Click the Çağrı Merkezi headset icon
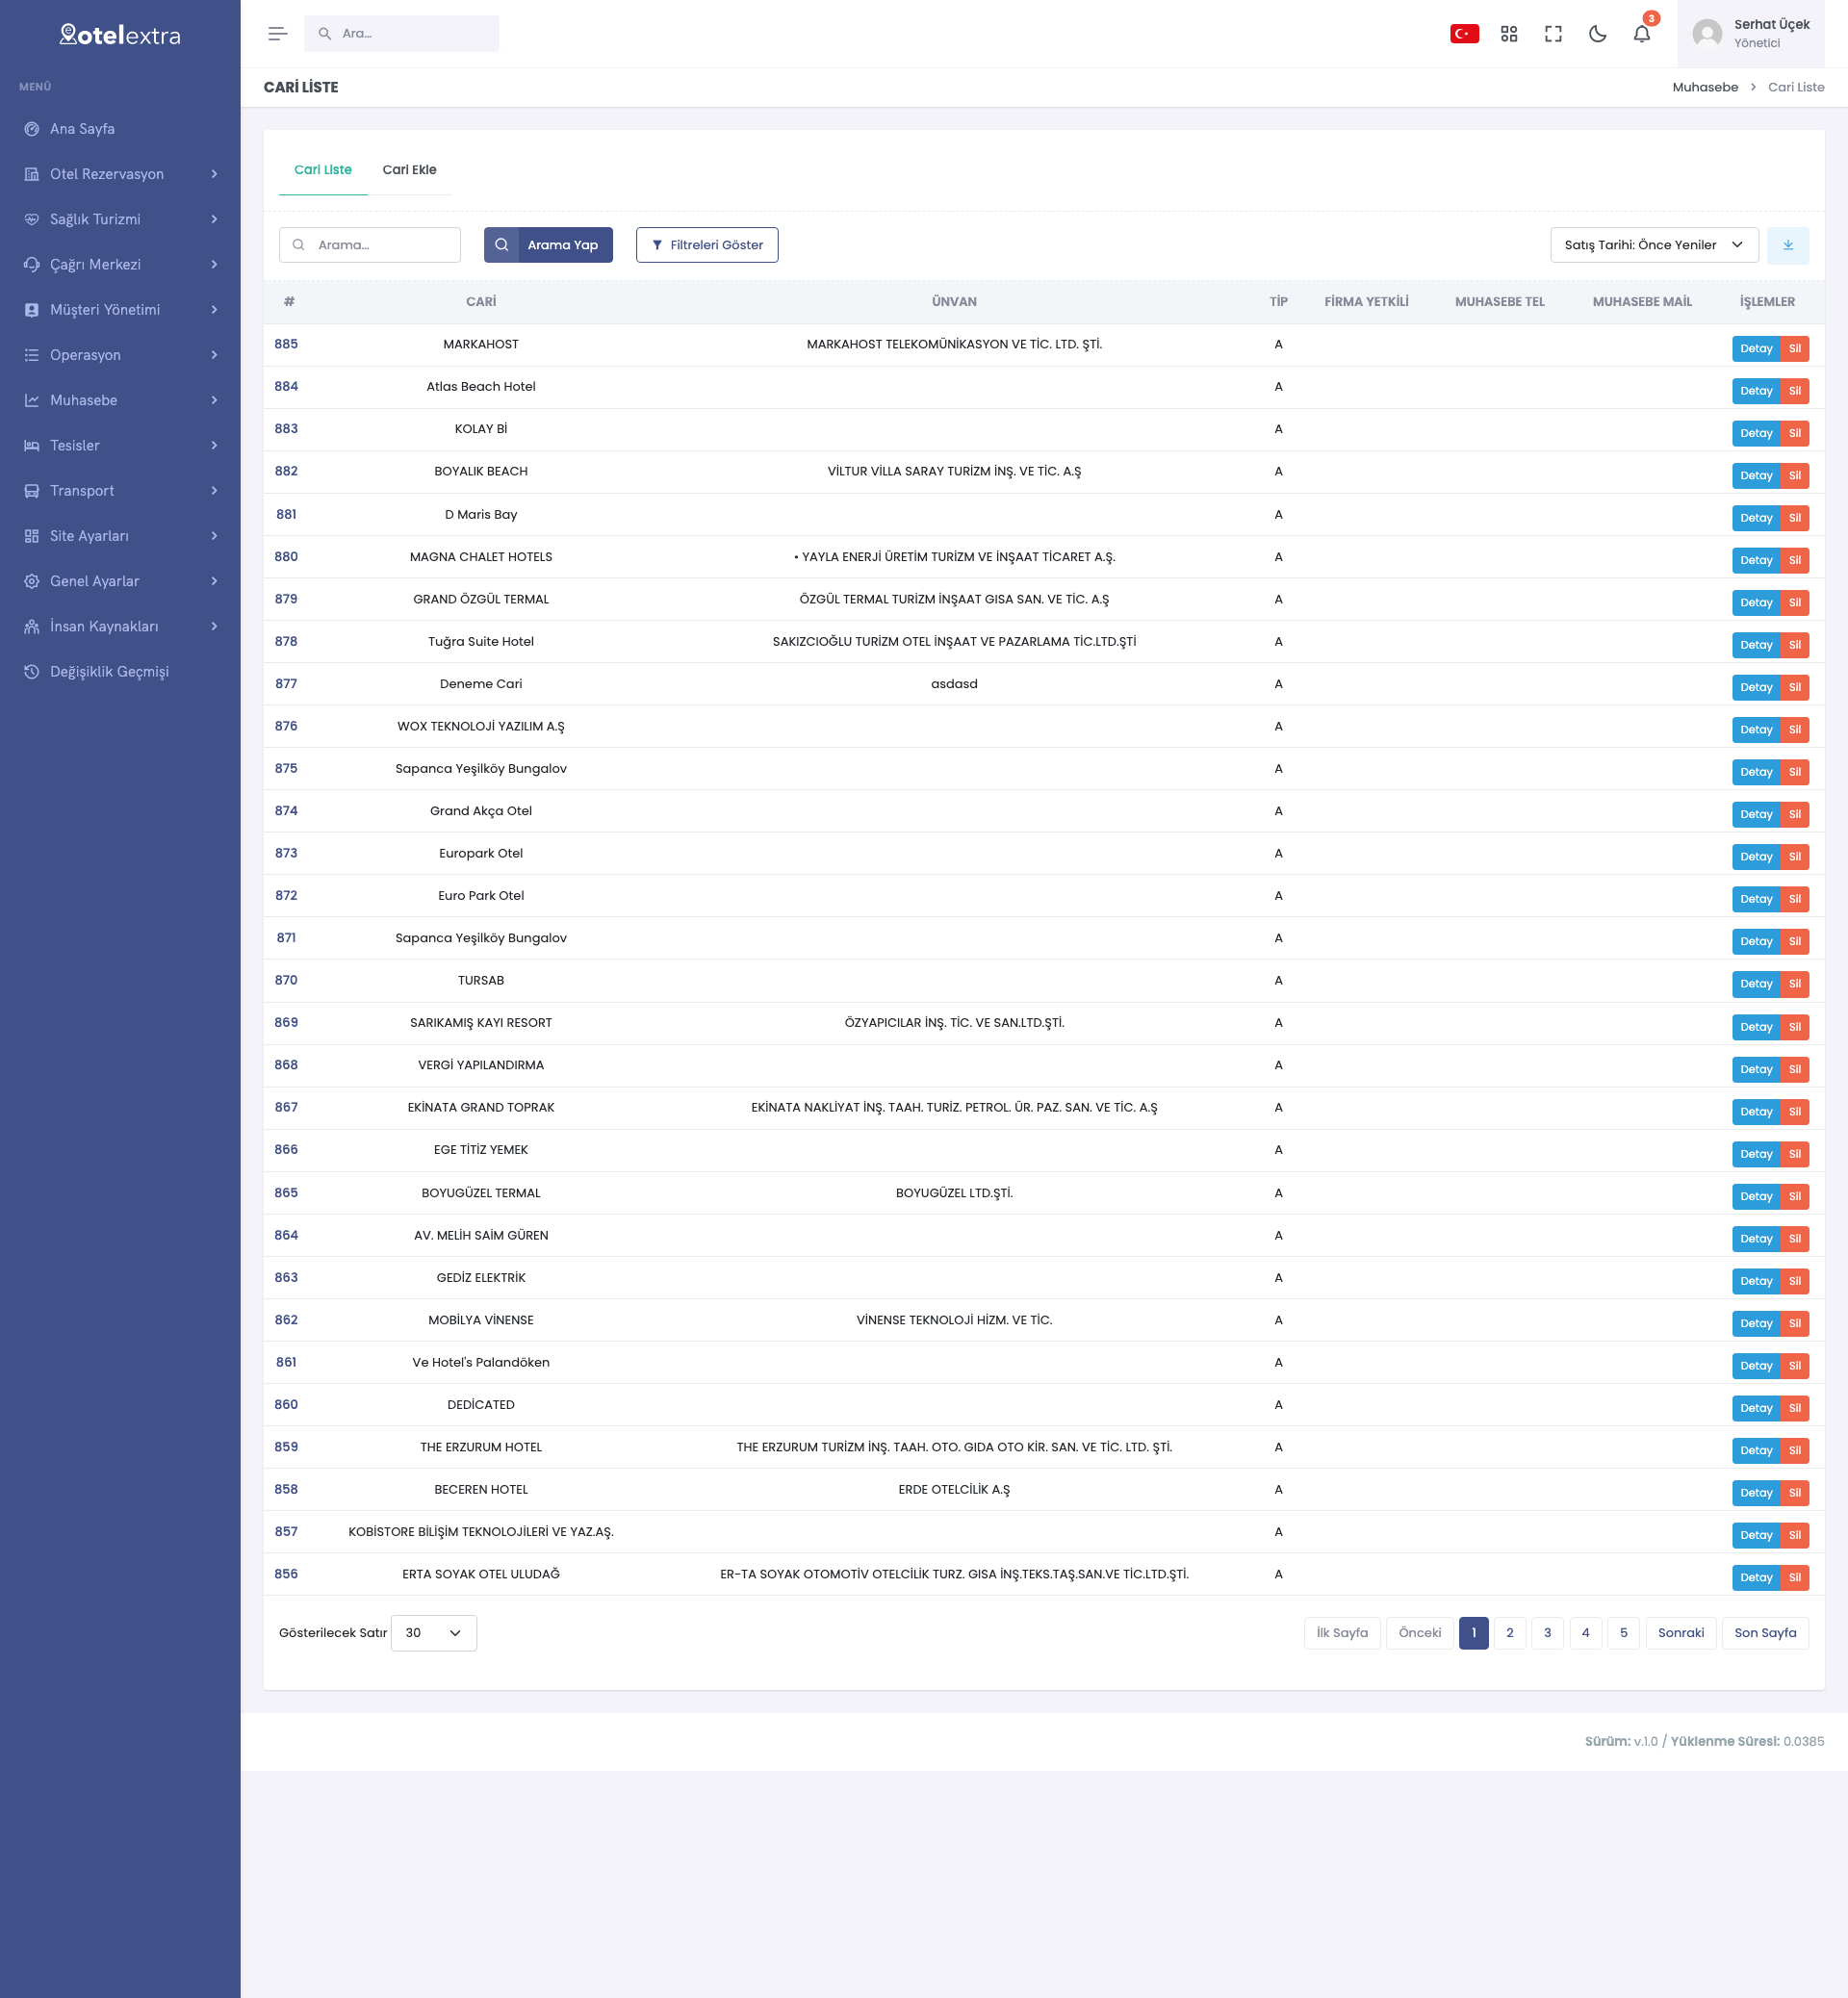1848x1998 pixels. [32, 264]
